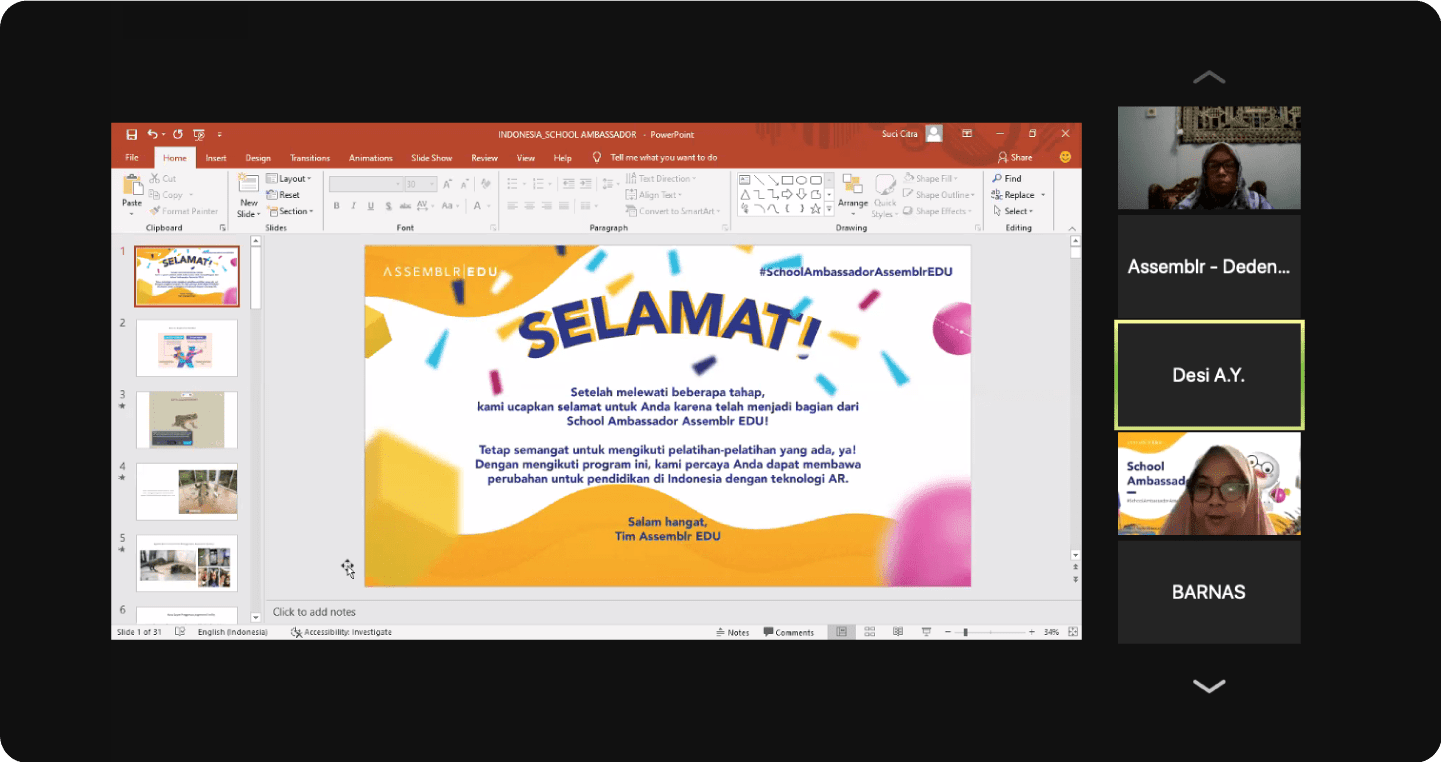Switch to Slide Sorter view in status bar
Viewport: 1441px width, 762px height.
coord(870,631)
